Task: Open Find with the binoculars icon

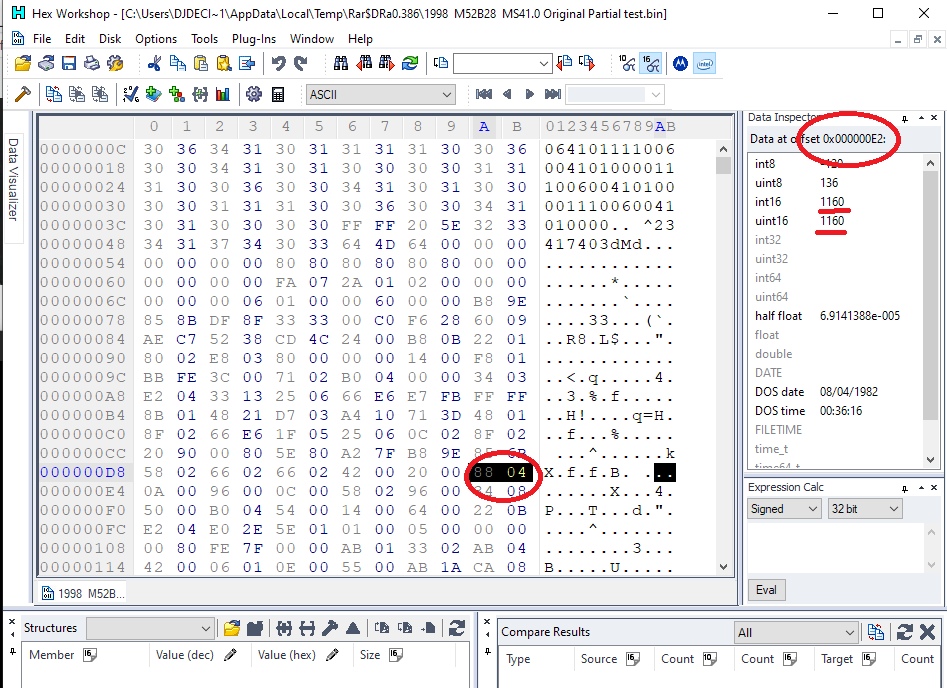Action: 341,63
